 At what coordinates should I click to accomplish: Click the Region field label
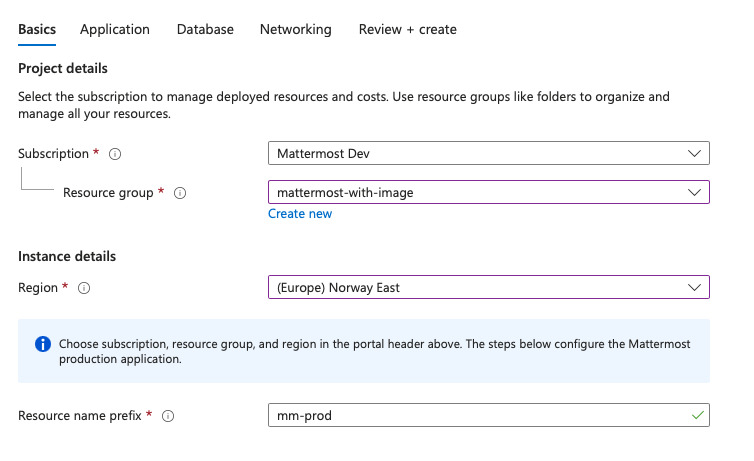pyautogui.click(x=38, y=288)
